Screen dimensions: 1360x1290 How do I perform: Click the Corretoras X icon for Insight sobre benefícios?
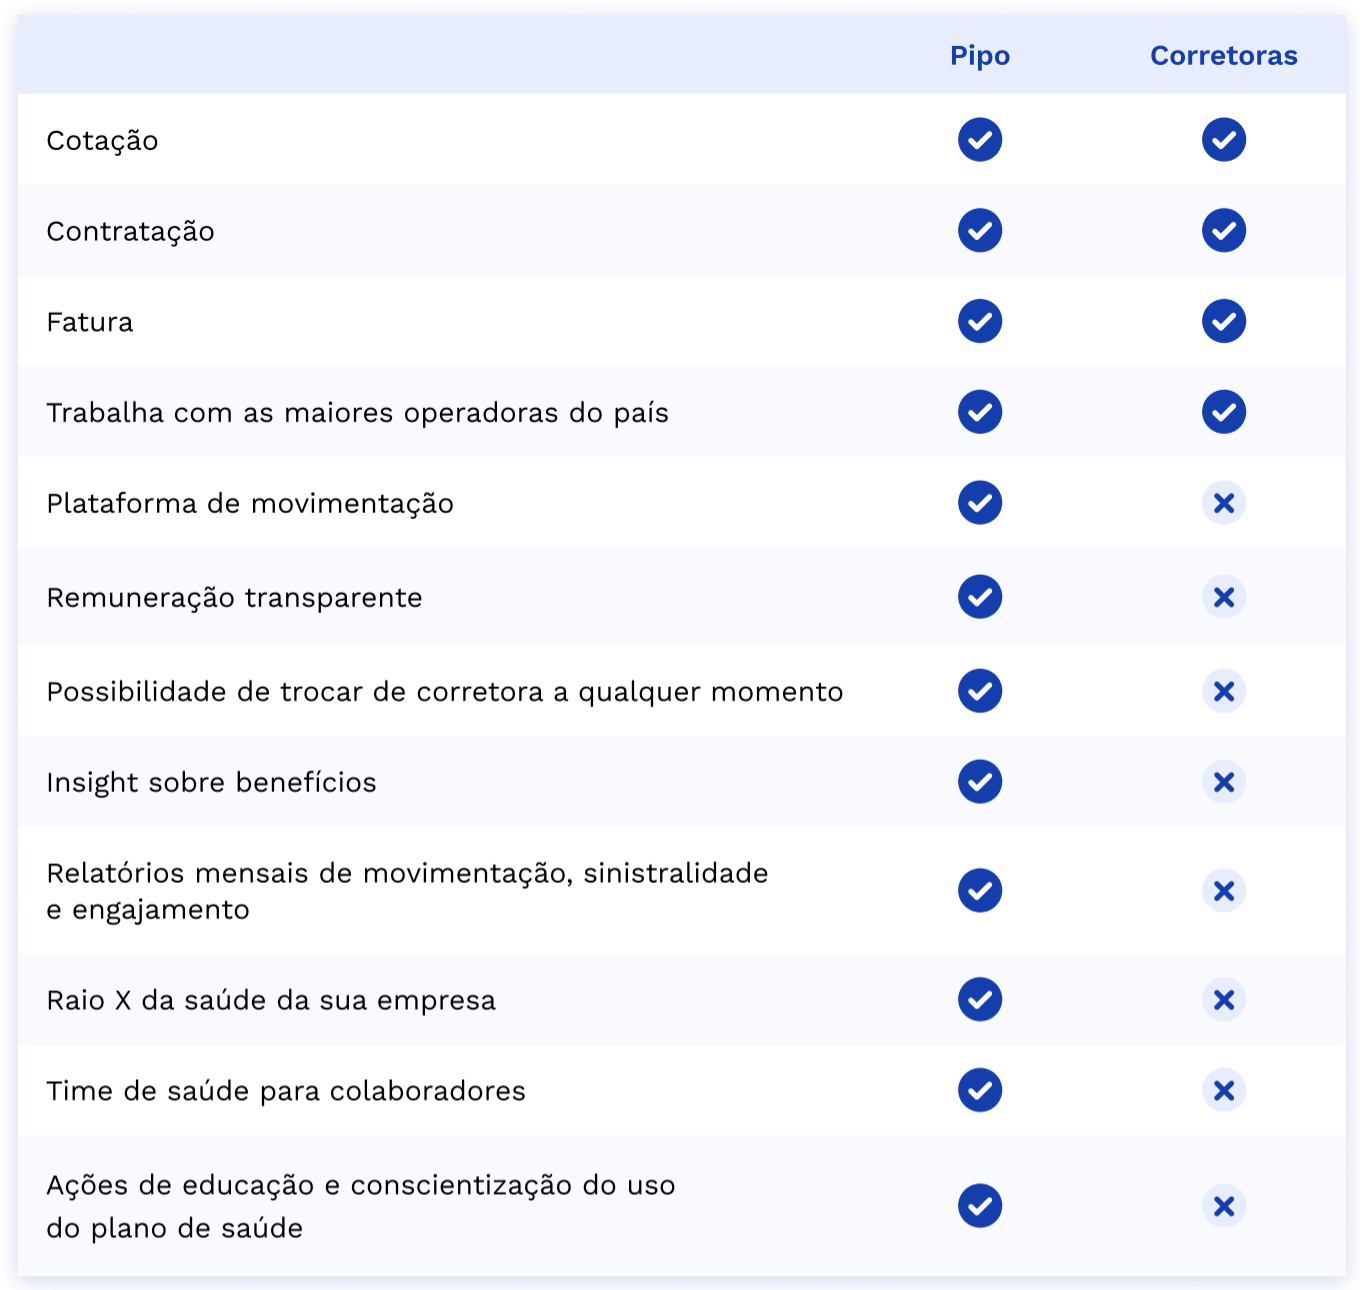(1224, 782)
